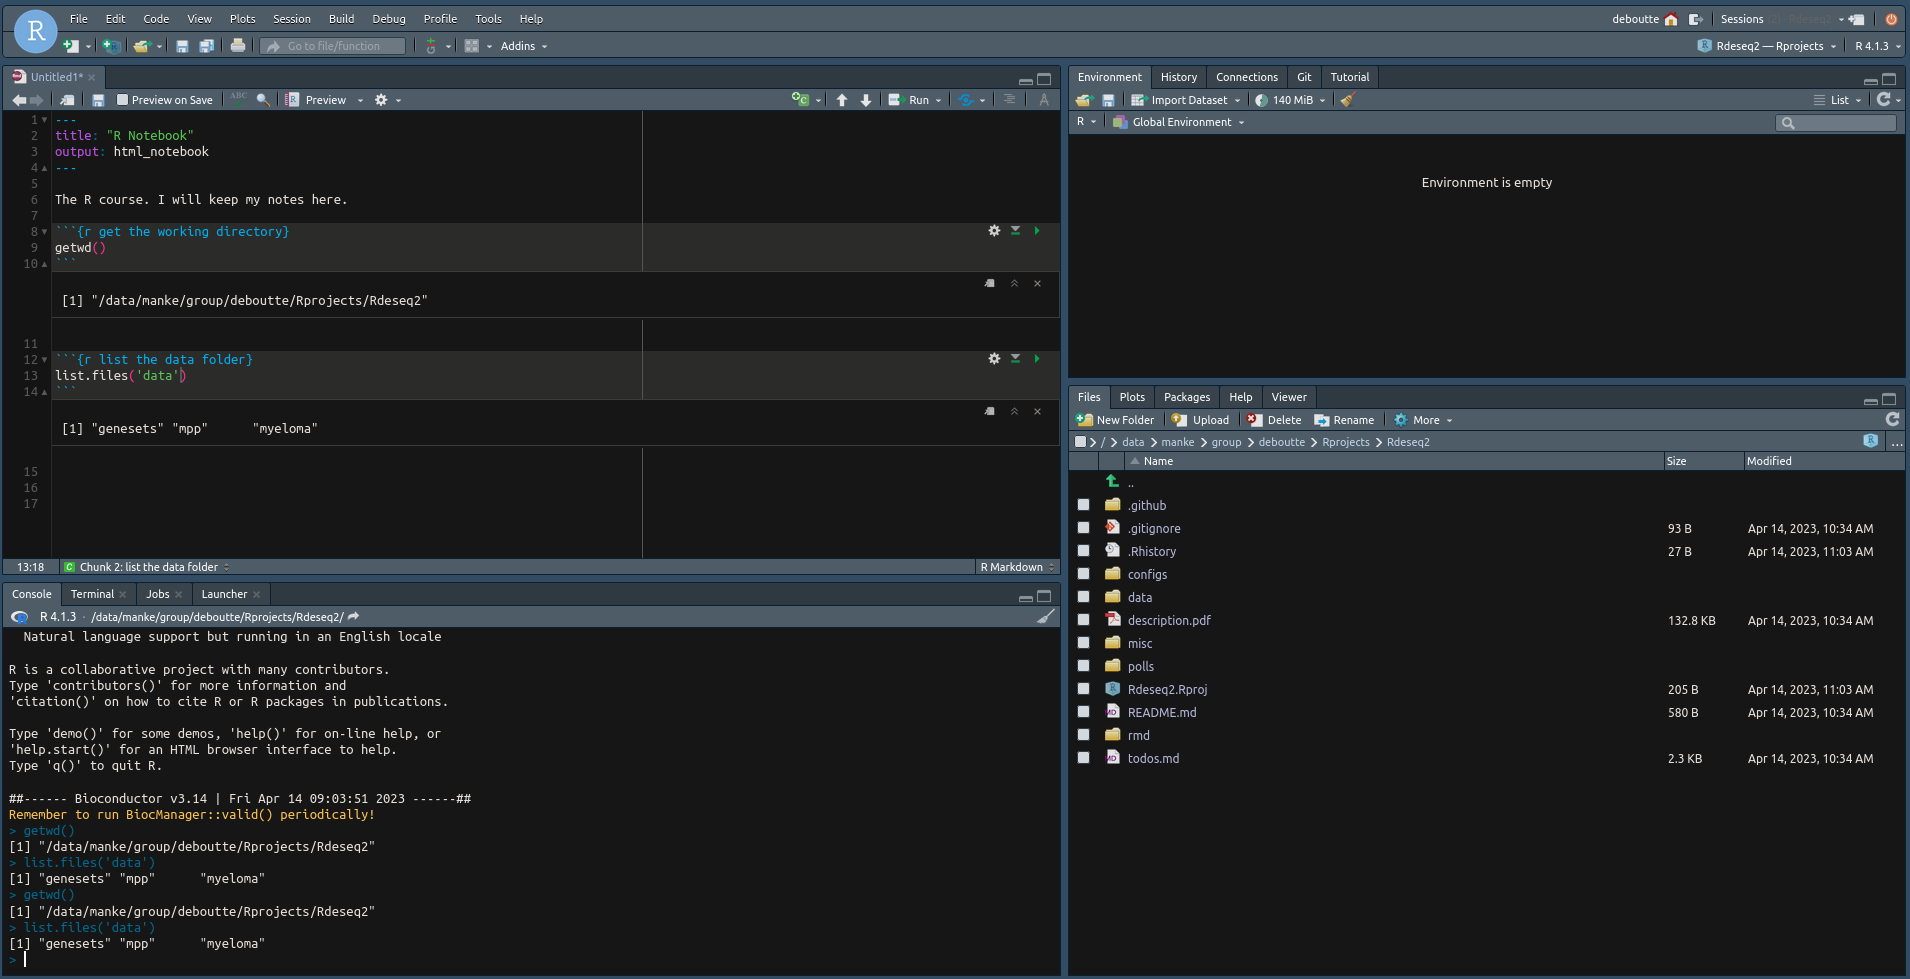Click the print document icon
This screenshot has width=1910, height=979.
pyautogui.click(x=238, y=45)
